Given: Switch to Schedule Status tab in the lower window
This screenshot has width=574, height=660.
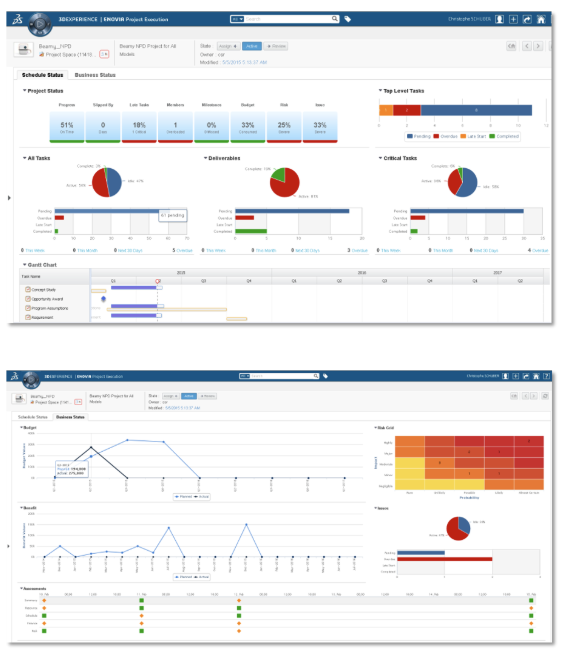Looking at the screenshot, I should coord(32,417).
